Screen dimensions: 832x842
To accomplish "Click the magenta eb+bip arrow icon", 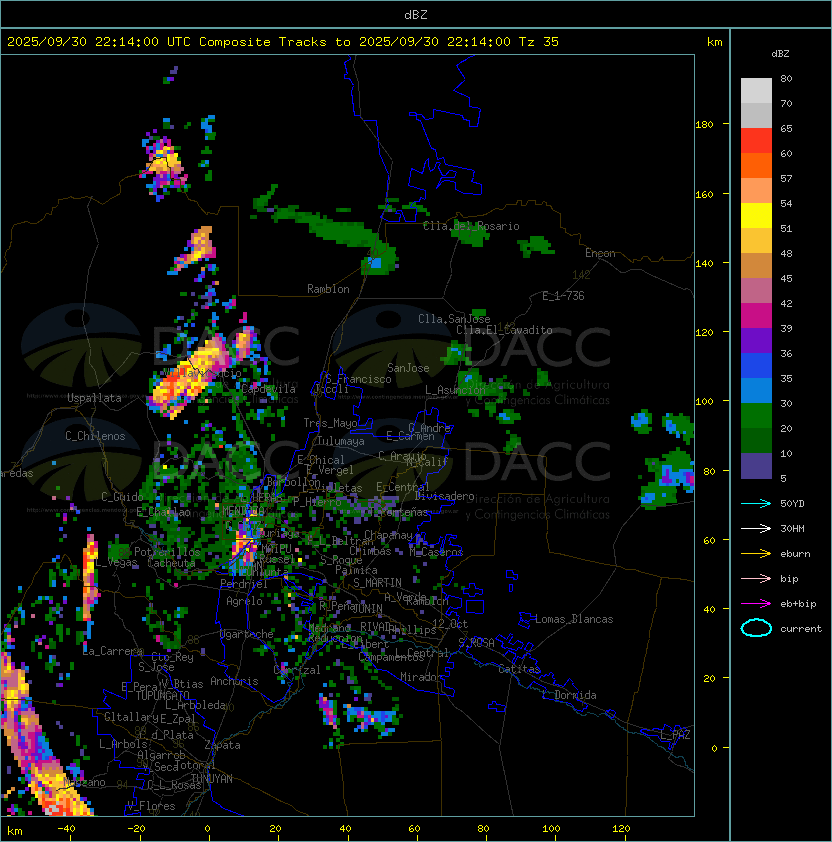I will click(756, 604).
